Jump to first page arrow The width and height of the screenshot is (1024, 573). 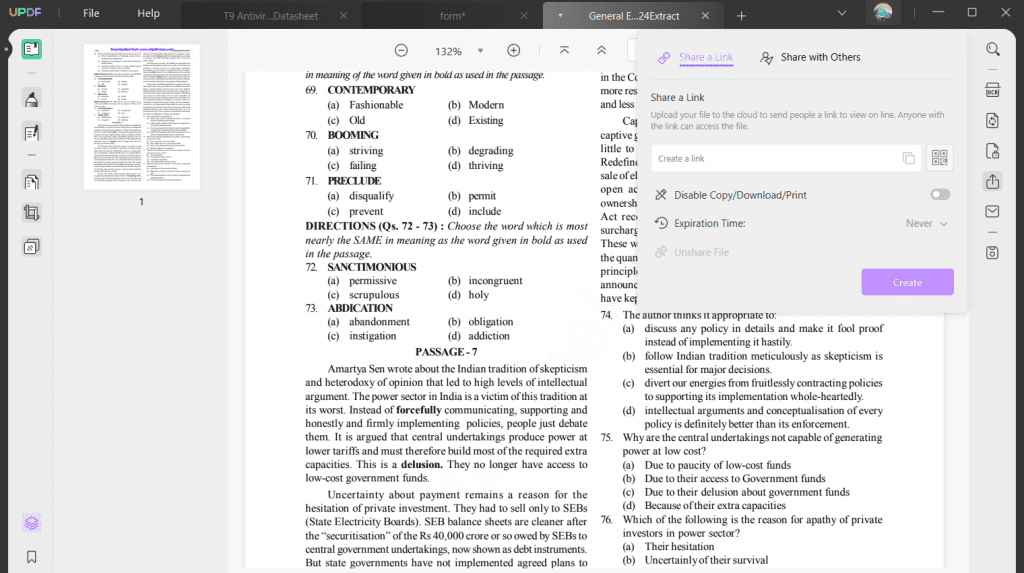click(564, 50)
